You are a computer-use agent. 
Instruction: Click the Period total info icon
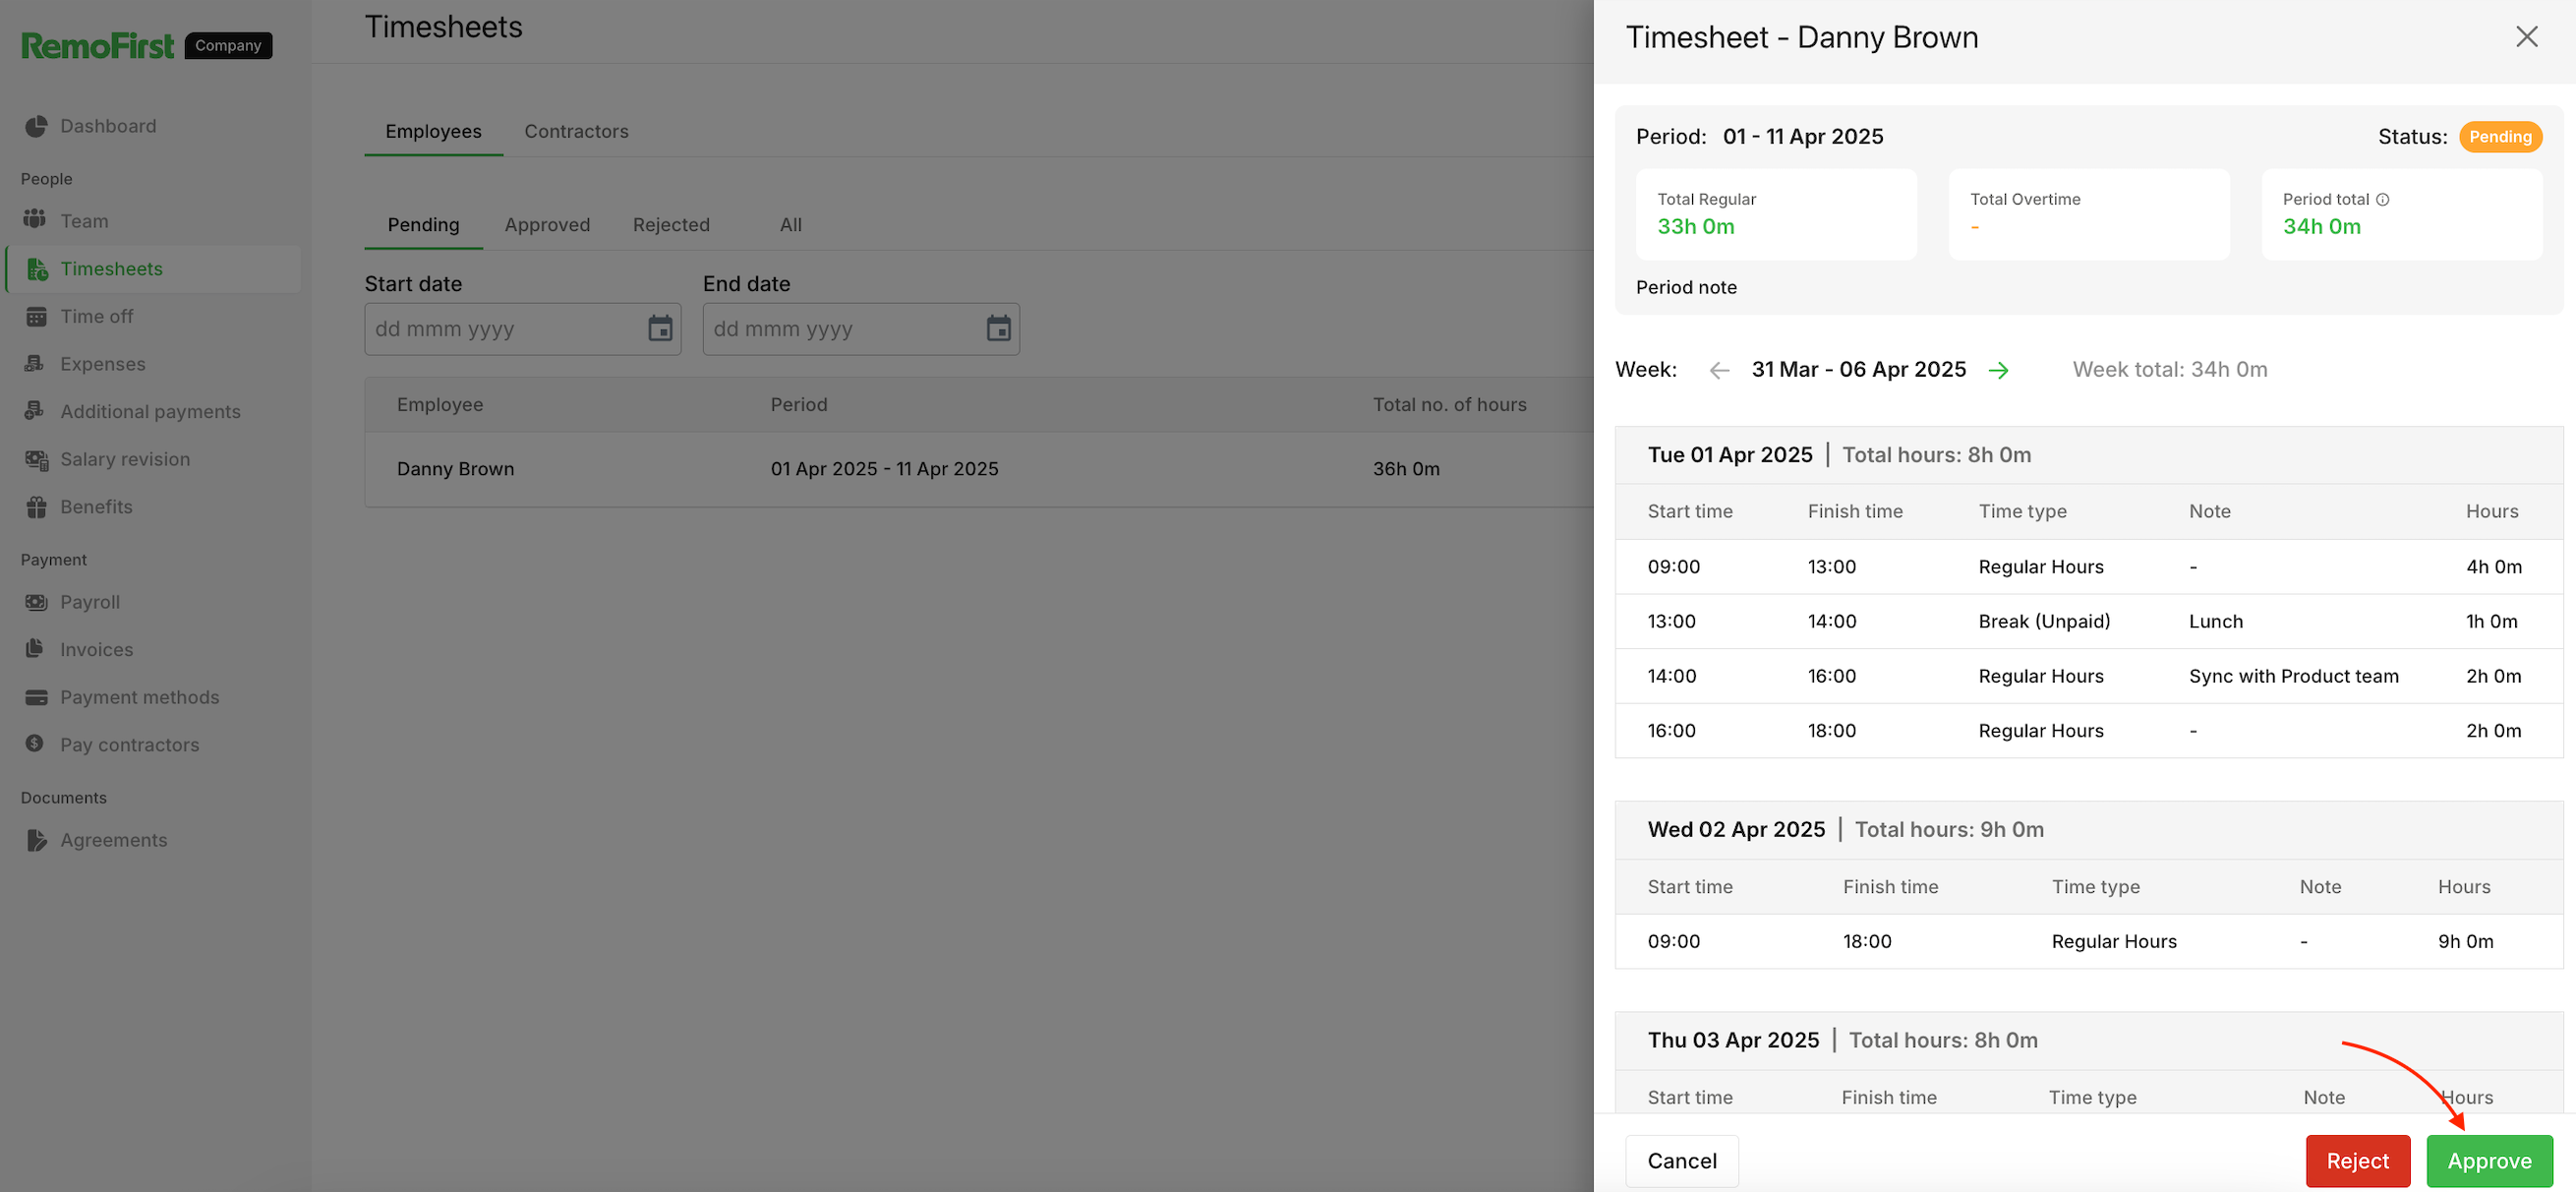[x=2383, y=199]
